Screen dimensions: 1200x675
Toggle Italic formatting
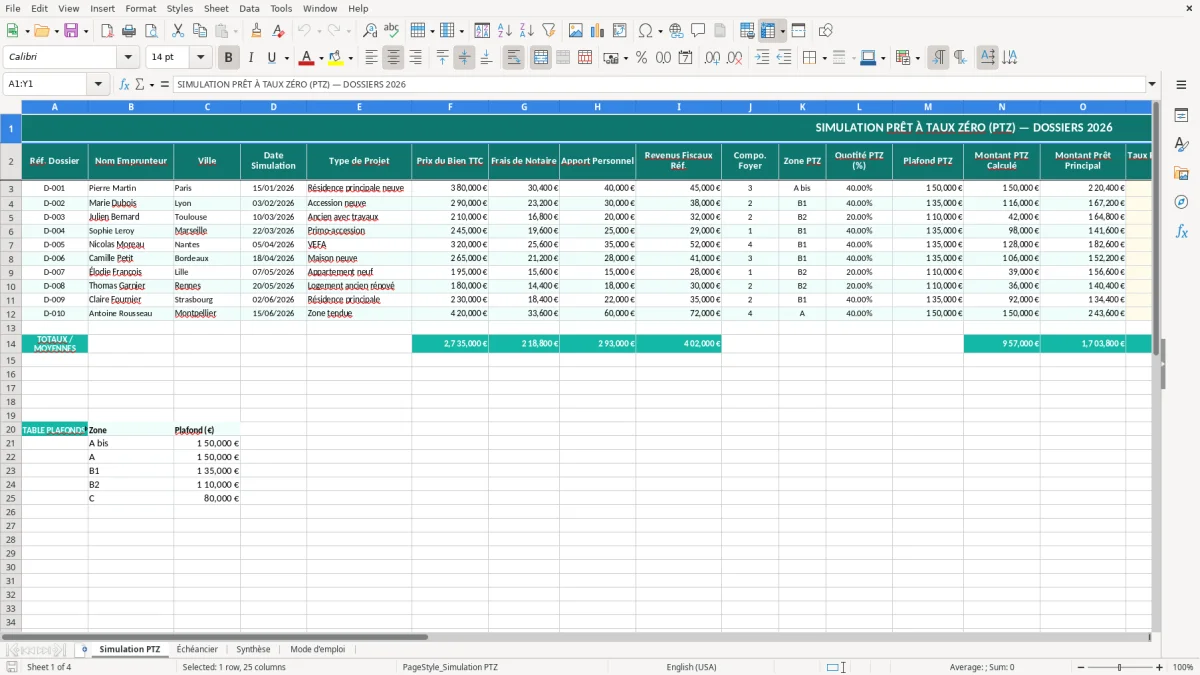click(250, 58)
